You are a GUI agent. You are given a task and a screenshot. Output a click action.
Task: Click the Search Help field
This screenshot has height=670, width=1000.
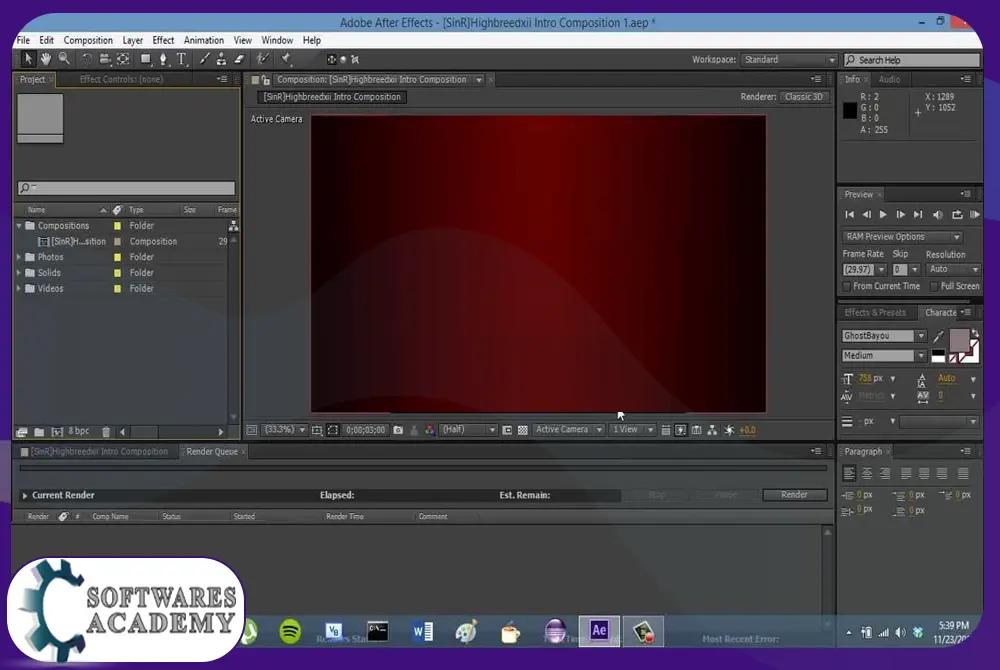tap(912, 60)
